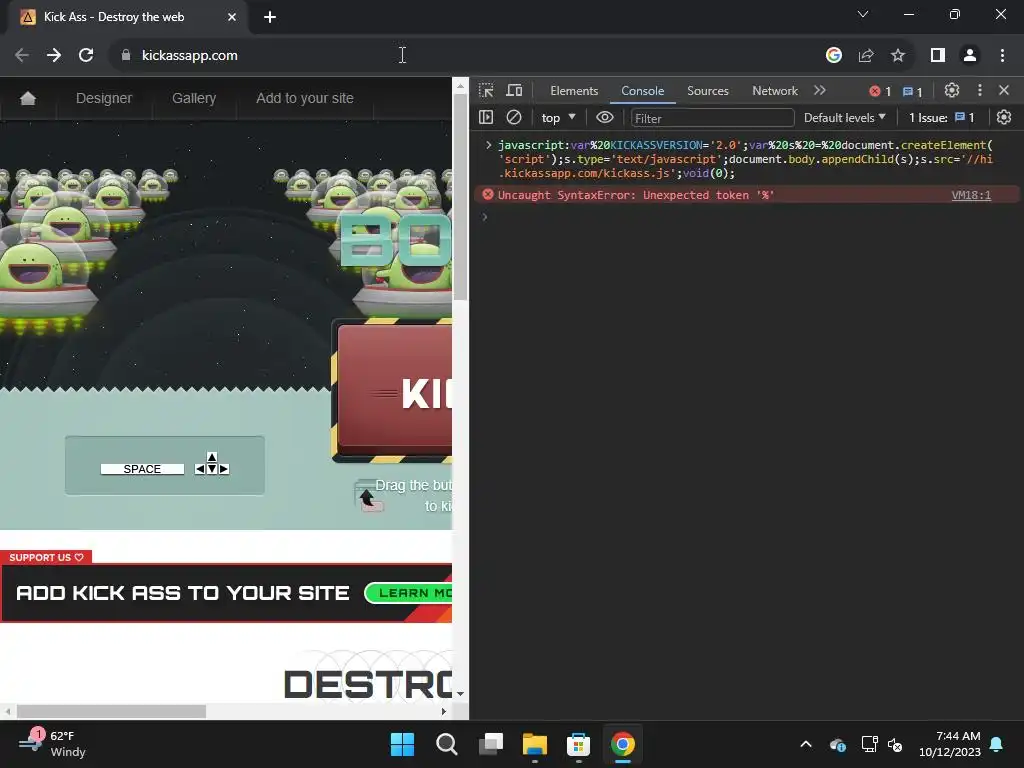
Task: Open the top context dropdown
Action: tap(558, 118)
